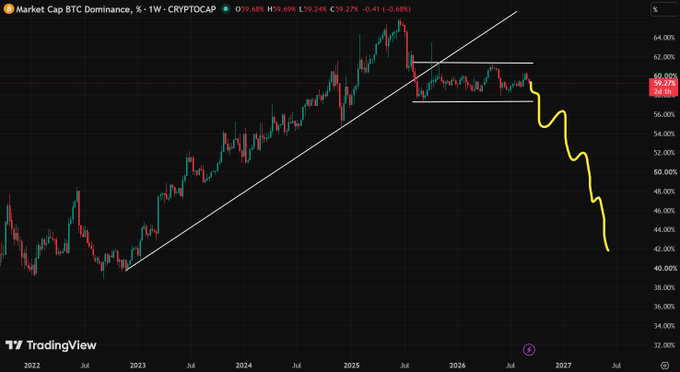Click the 44.00% price scale label
Image resolution: width=680 pixels, height=372 pixels.
pos(664,229)
